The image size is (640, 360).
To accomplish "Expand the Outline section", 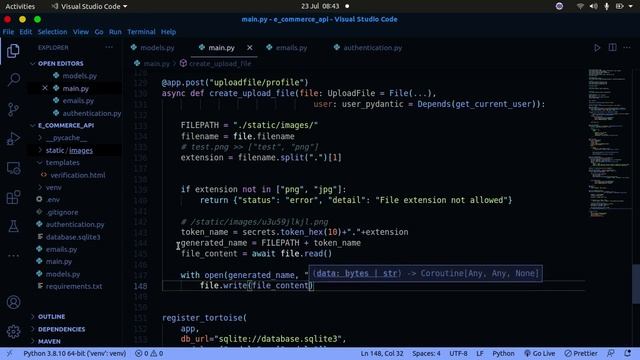I will (x=51, y=317).
